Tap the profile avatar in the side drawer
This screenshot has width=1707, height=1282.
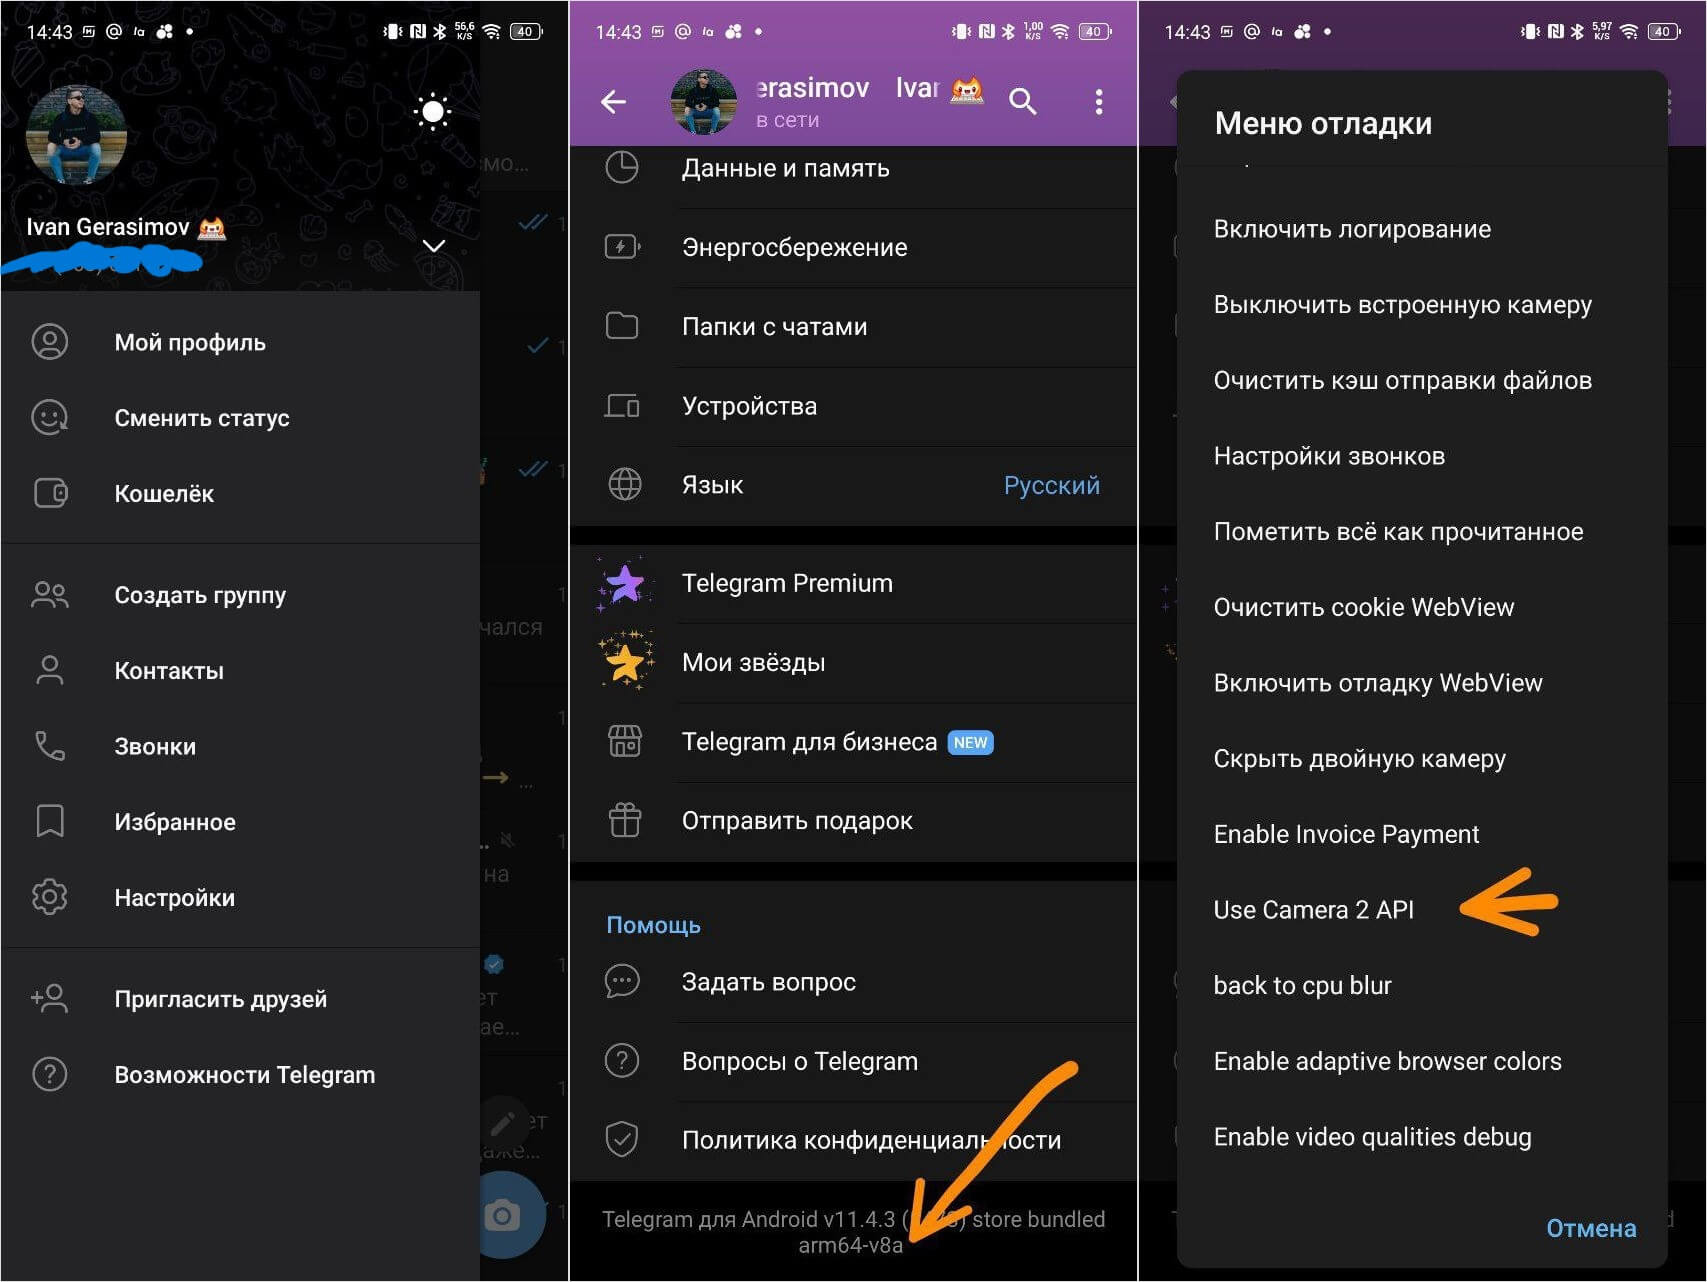(76, 135)
